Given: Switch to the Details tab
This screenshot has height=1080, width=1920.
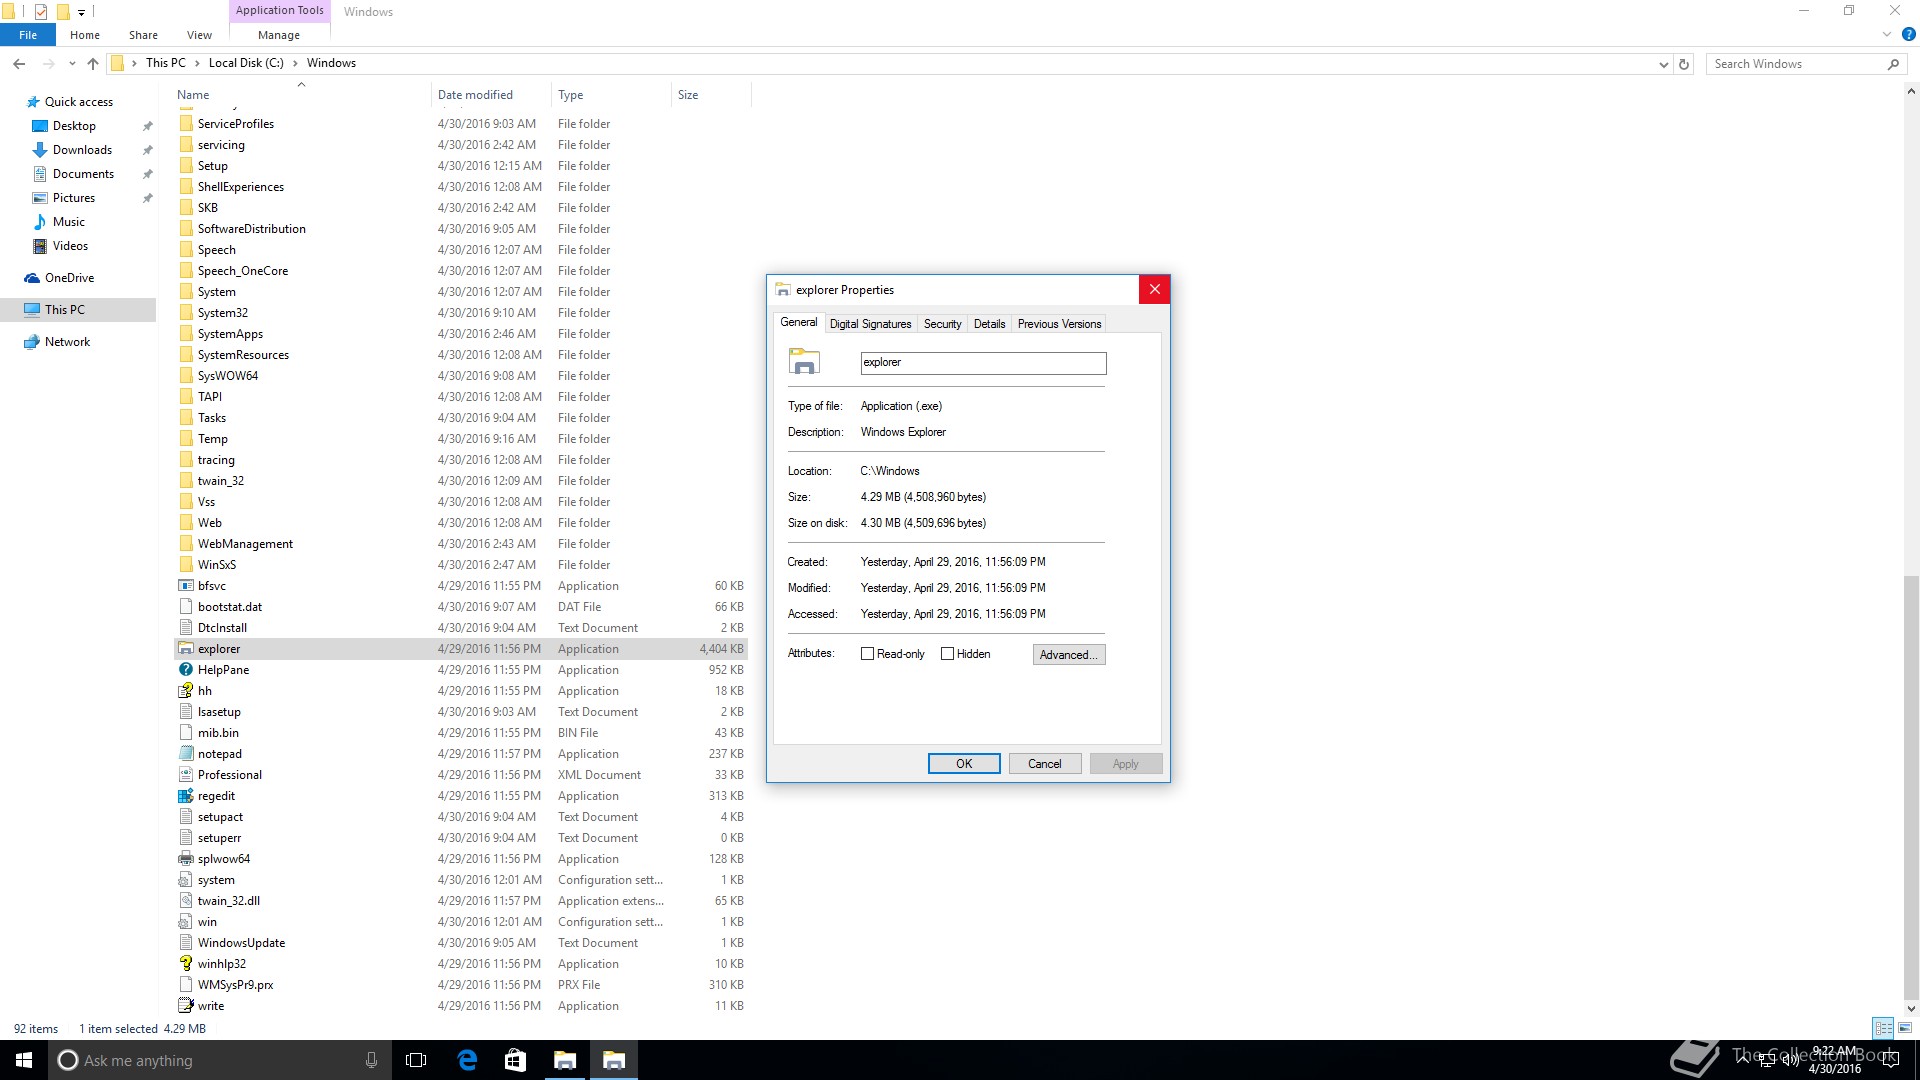Looking at the screenshot, I should 989,324.
